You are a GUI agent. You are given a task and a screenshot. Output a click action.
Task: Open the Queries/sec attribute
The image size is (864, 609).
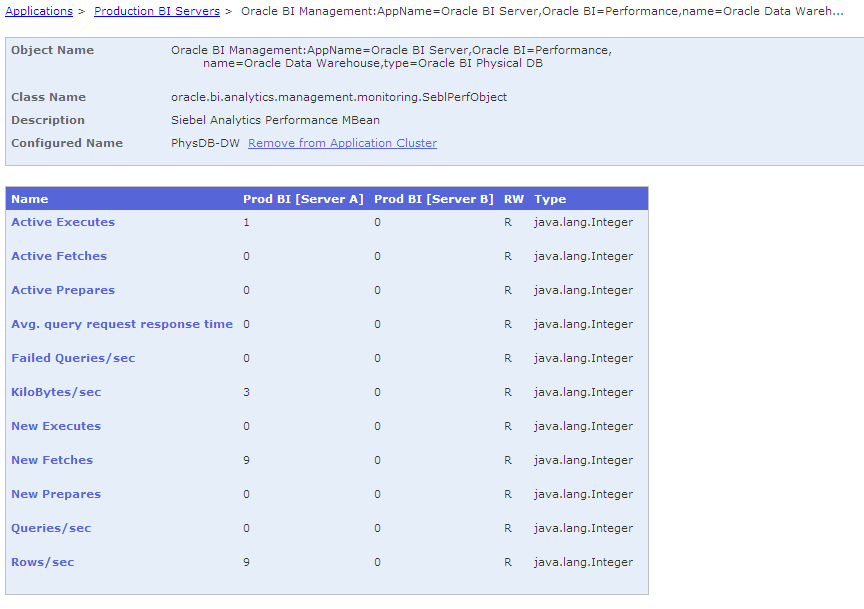point(51,528)
